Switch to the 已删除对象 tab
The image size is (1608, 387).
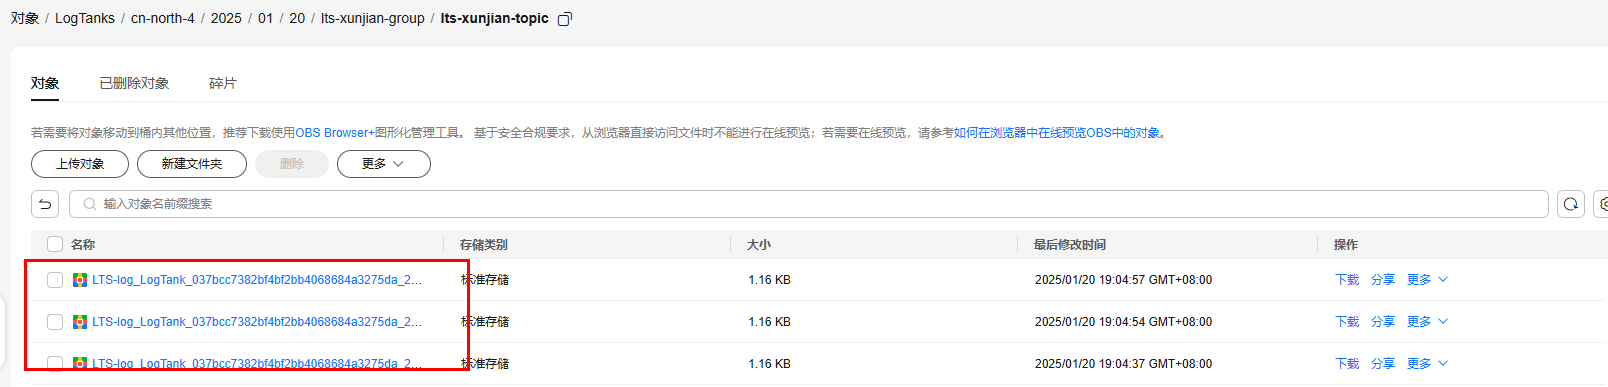[134, 83]
